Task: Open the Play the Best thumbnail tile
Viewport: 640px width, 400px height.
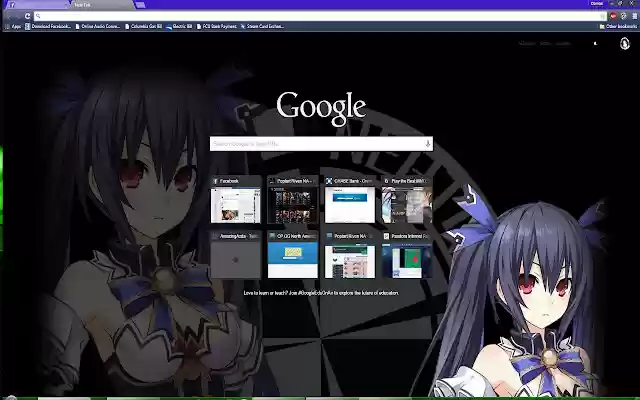Action: coord(407,200)
